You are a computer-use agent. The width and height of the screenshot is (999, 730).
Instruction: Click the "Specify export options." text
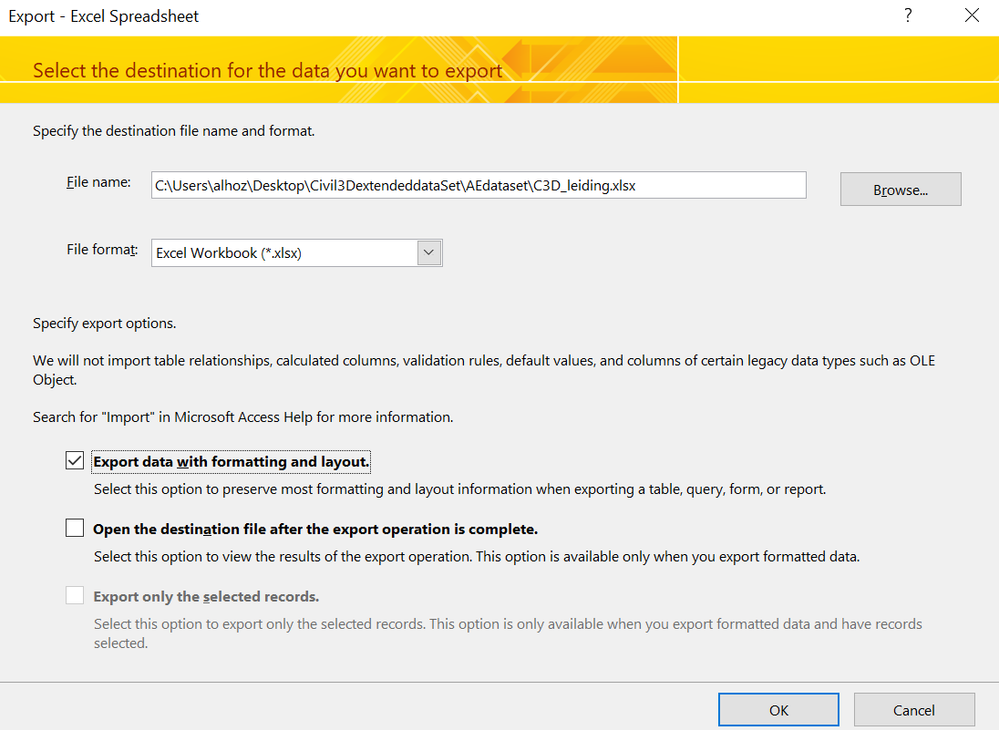(104, 324)
